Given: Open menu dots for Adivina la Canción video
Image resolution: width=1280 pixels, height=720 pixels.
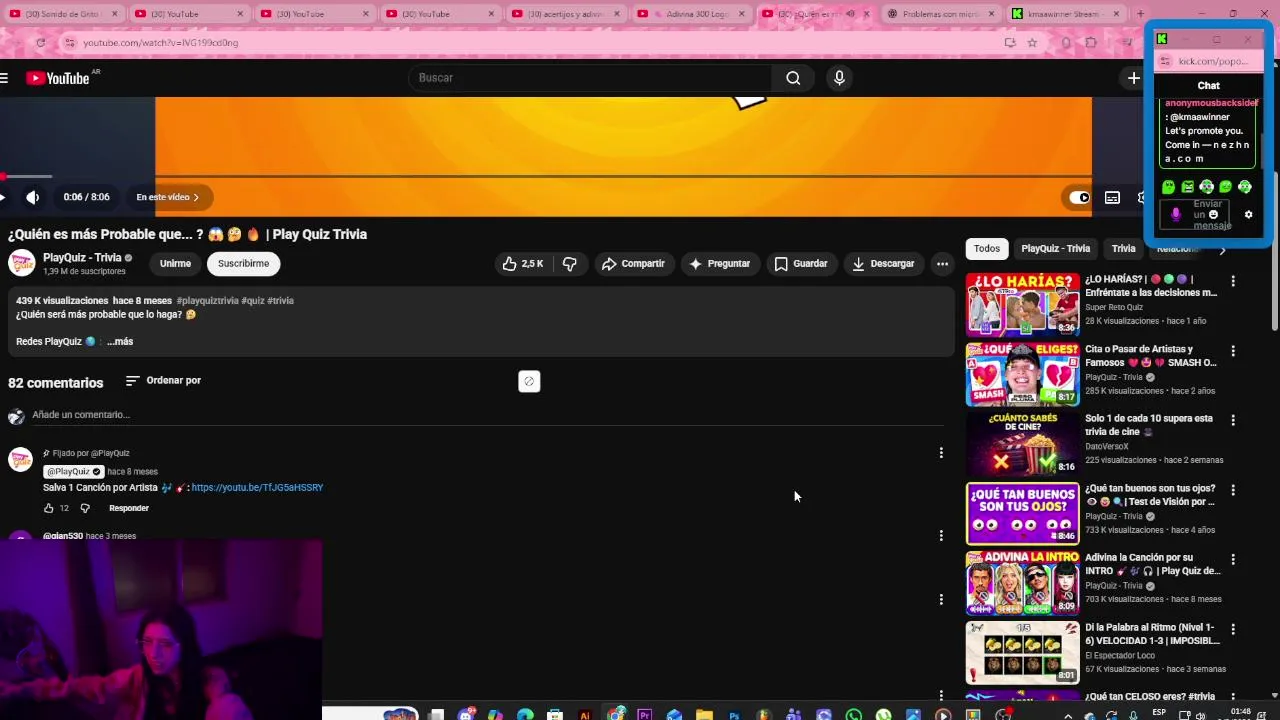Looking at the screenshot, I should 1233,560.
